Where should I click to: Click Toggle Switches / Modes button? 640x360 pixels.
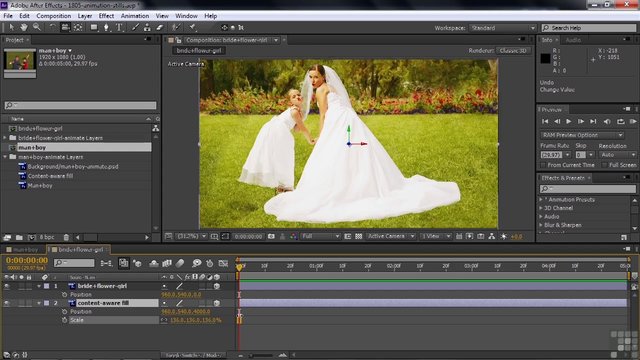pyautogui.click(x=193, y=356)
